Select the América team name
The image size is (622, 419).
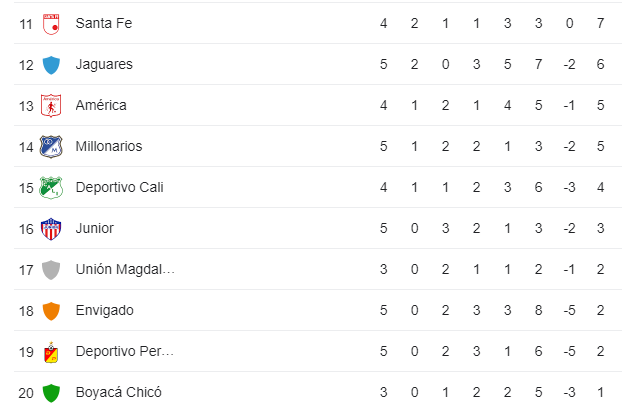coord(101,105)
